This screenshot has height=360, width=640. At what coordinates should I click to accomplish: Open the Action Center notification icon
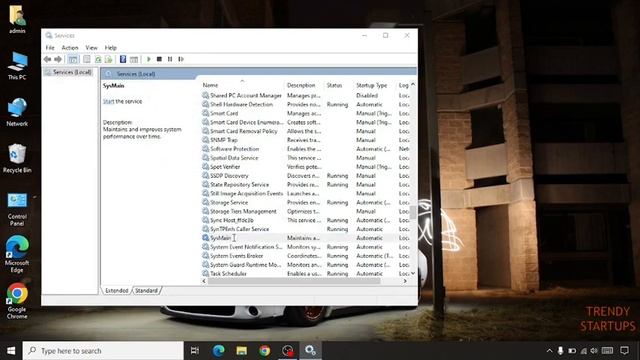(624, 351)
